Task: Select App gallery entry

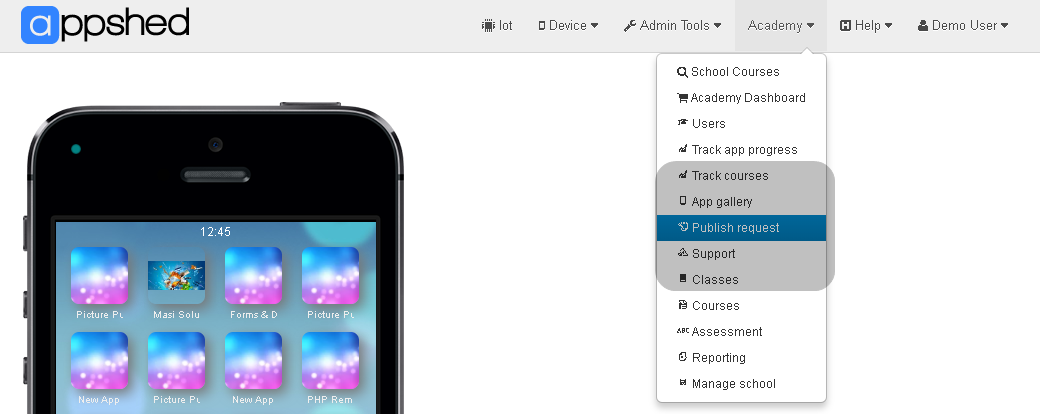Action: (741, 201)
